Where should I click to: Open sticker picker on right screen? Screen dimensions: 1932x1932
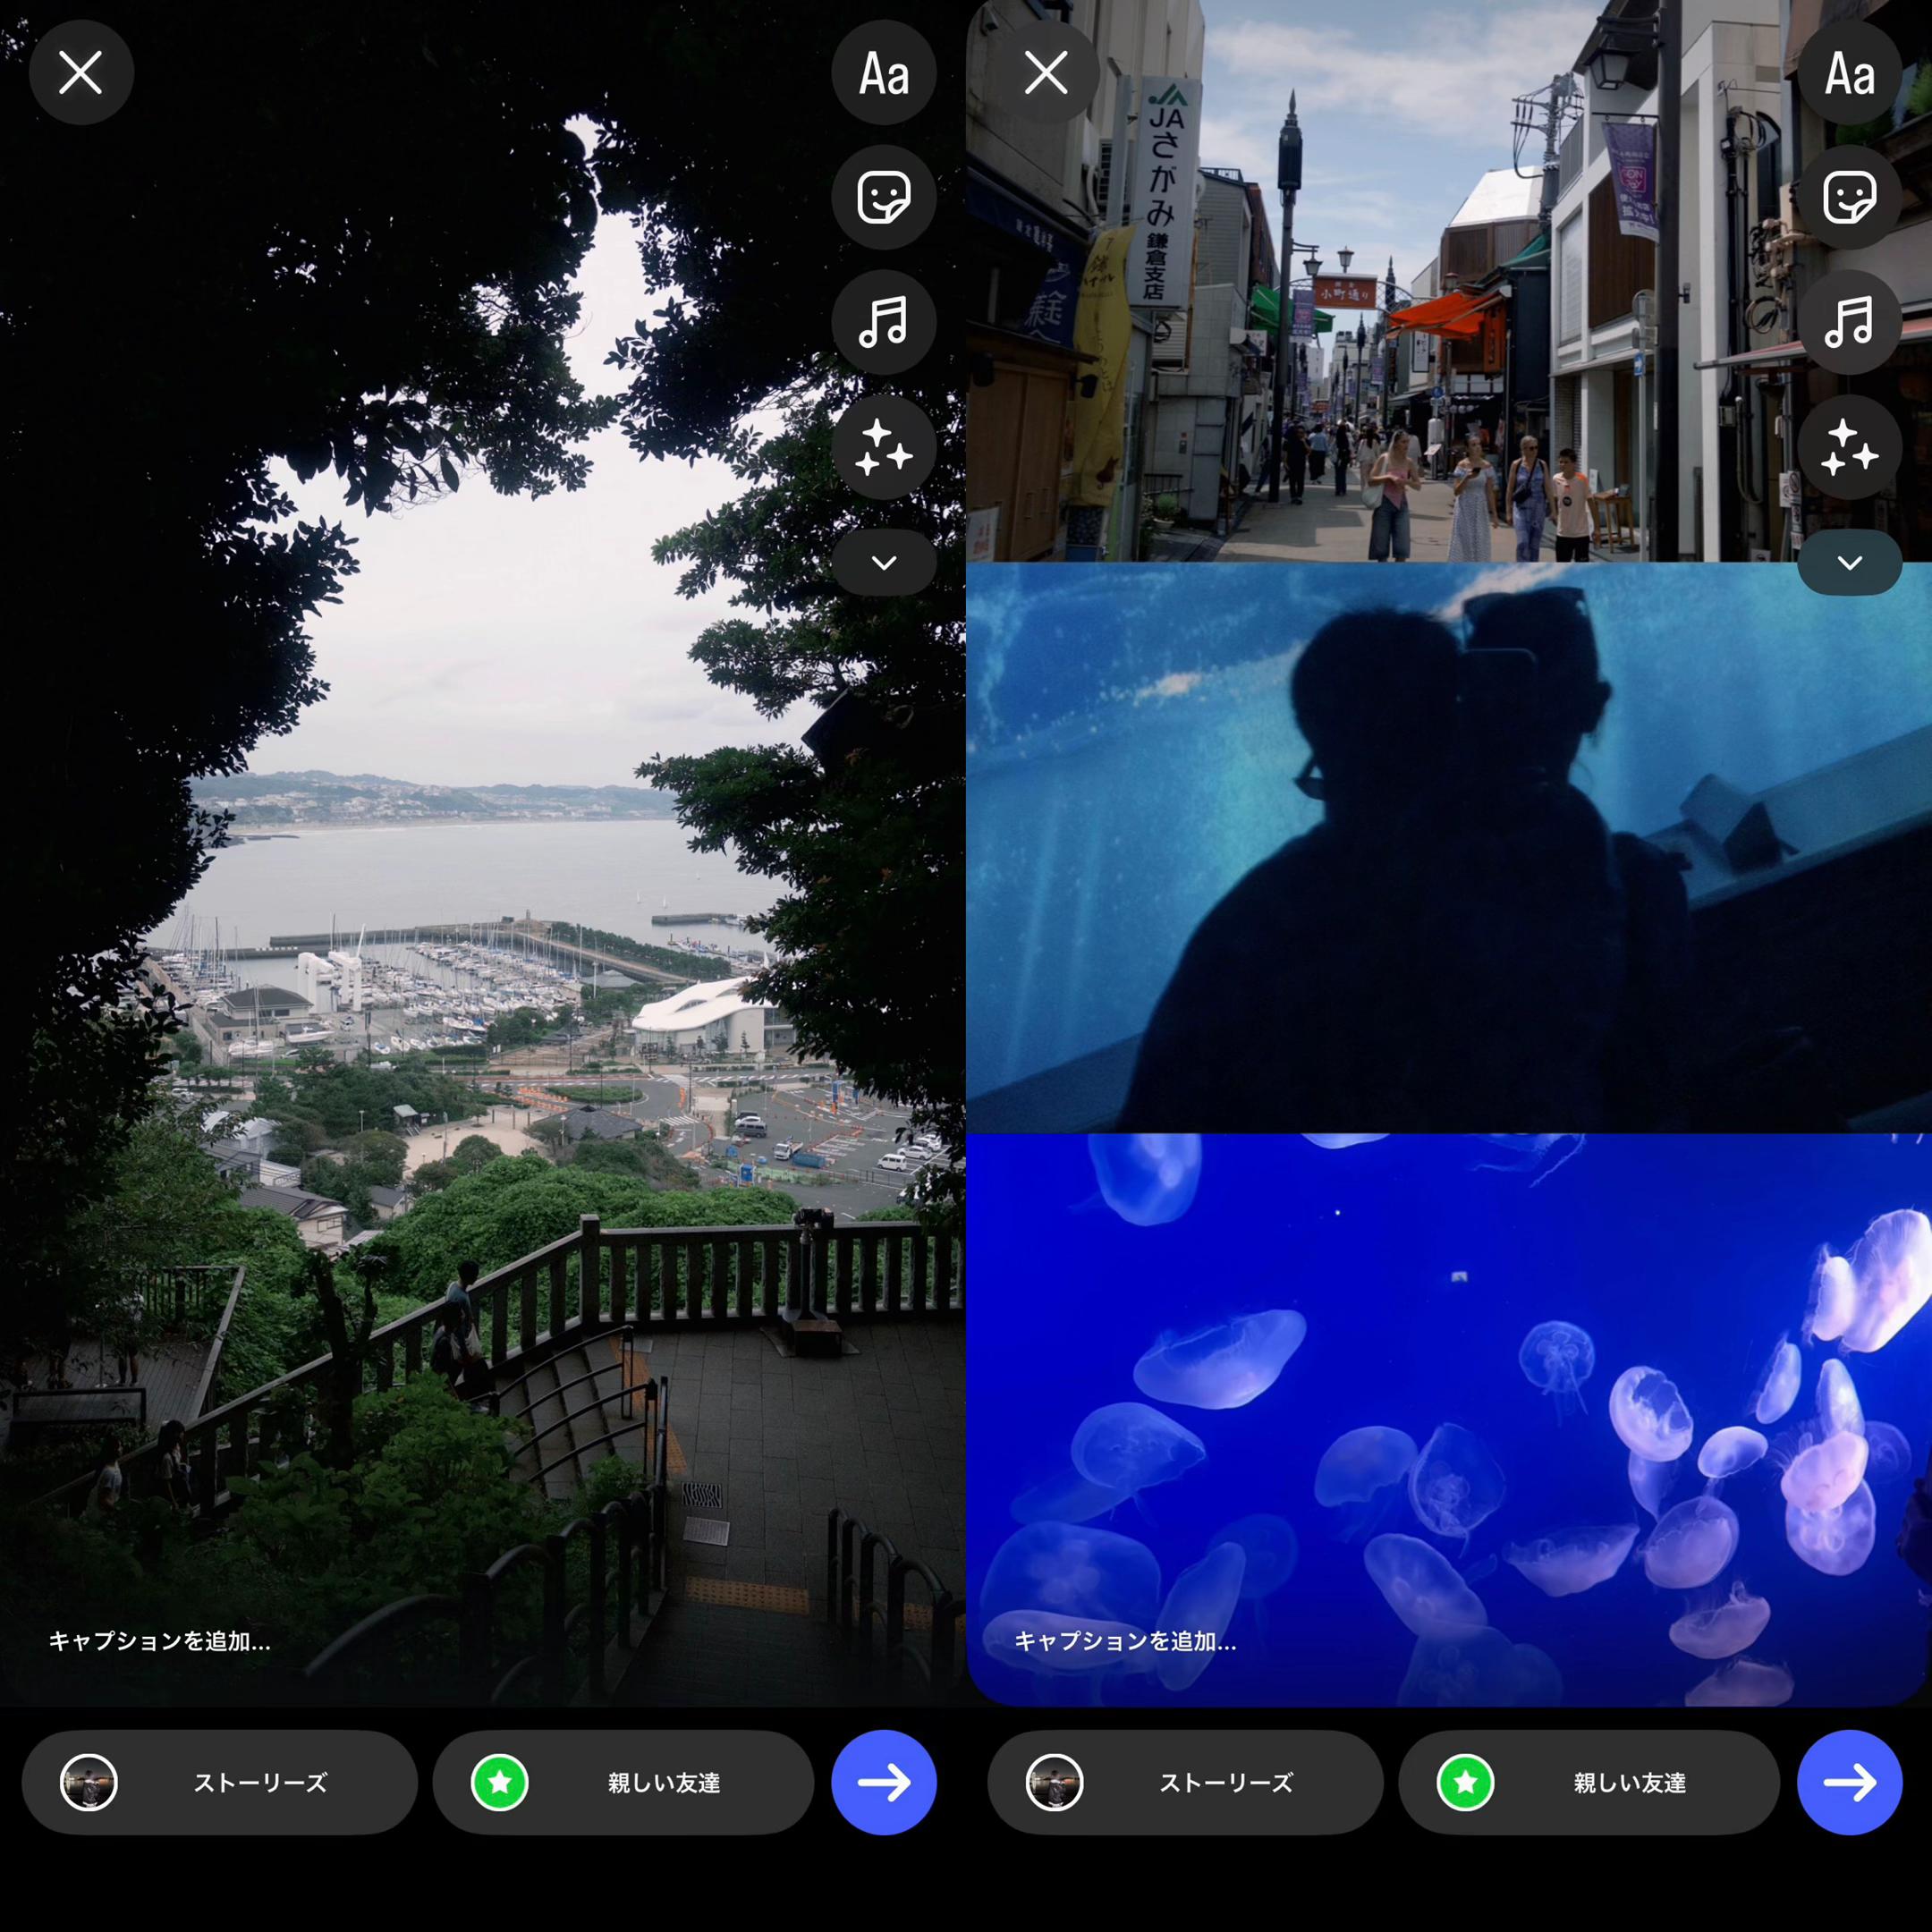click(1850, 197)
